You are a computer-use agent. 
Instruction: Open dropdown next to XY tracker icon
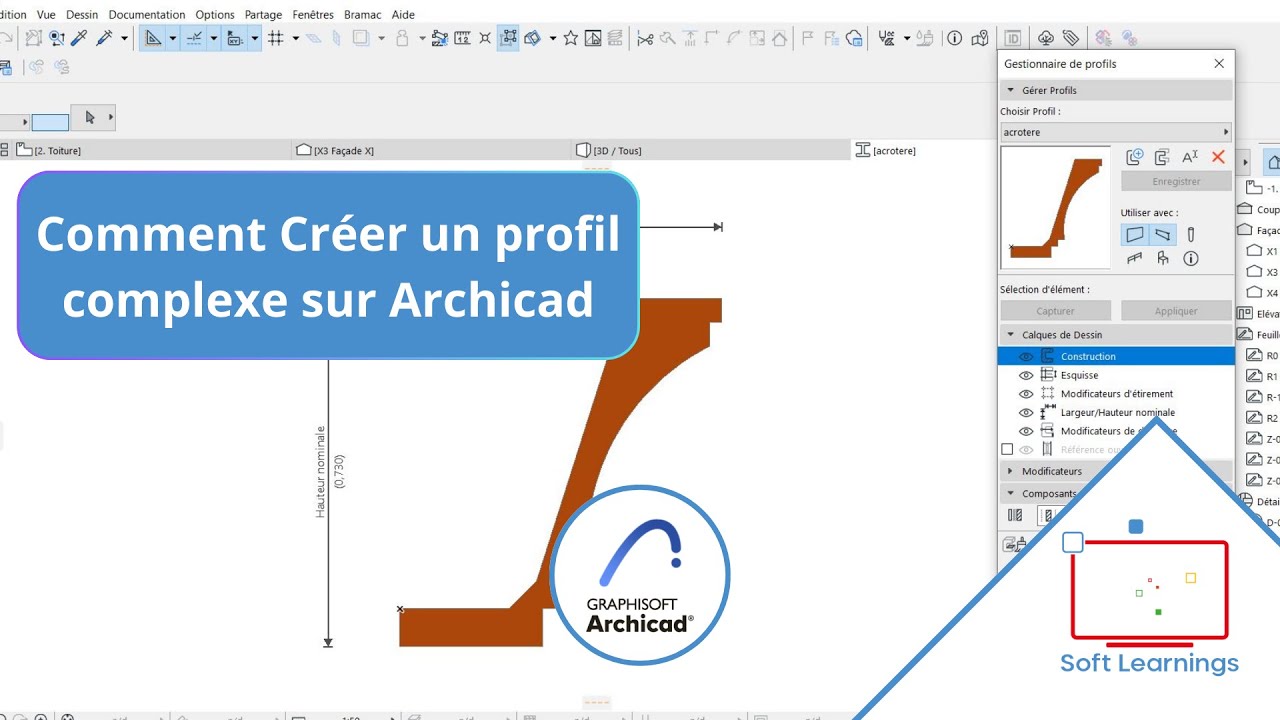[255, 38]
